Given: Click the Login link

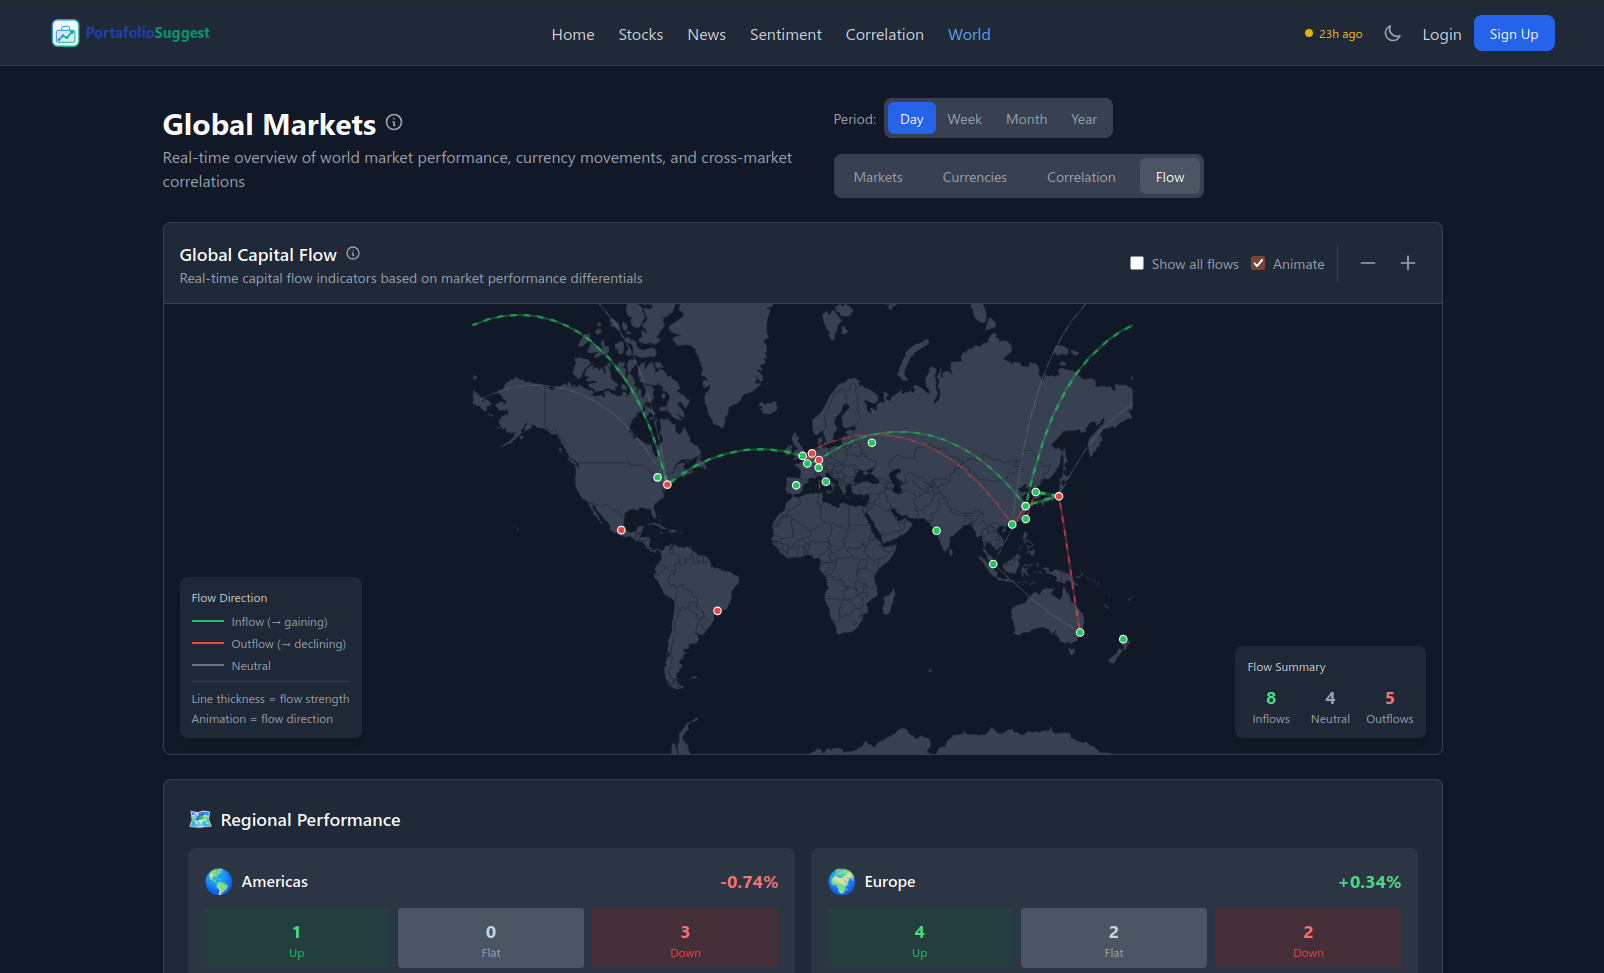Looking at the screenshot, I should (x=1442, y=34).
